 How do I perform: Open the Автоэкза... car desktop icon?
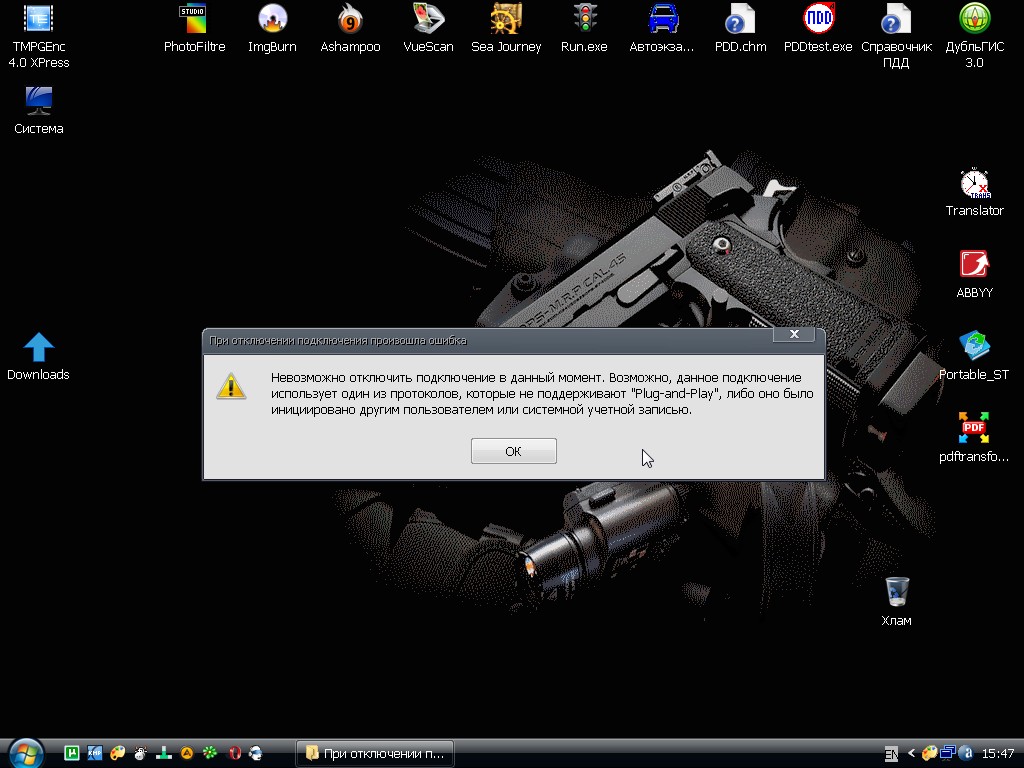click(x=662, y=28)
